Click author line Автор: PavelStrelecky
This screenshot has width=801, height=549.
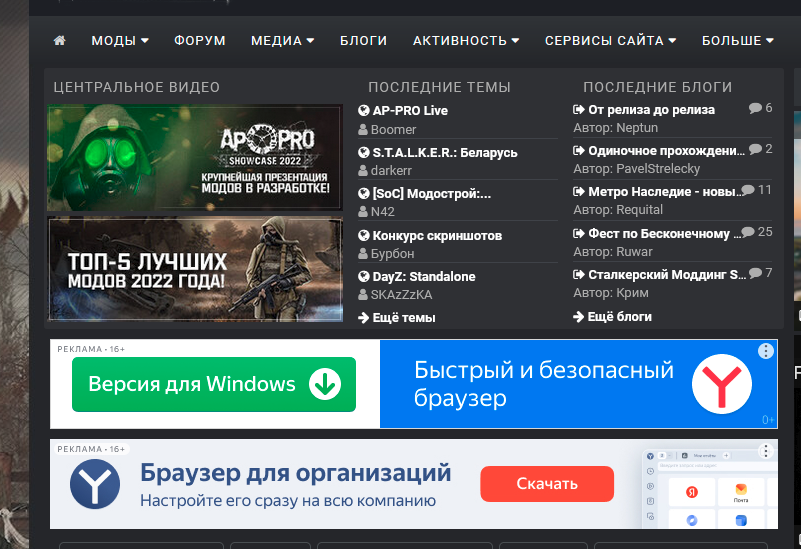pos(637,169)
